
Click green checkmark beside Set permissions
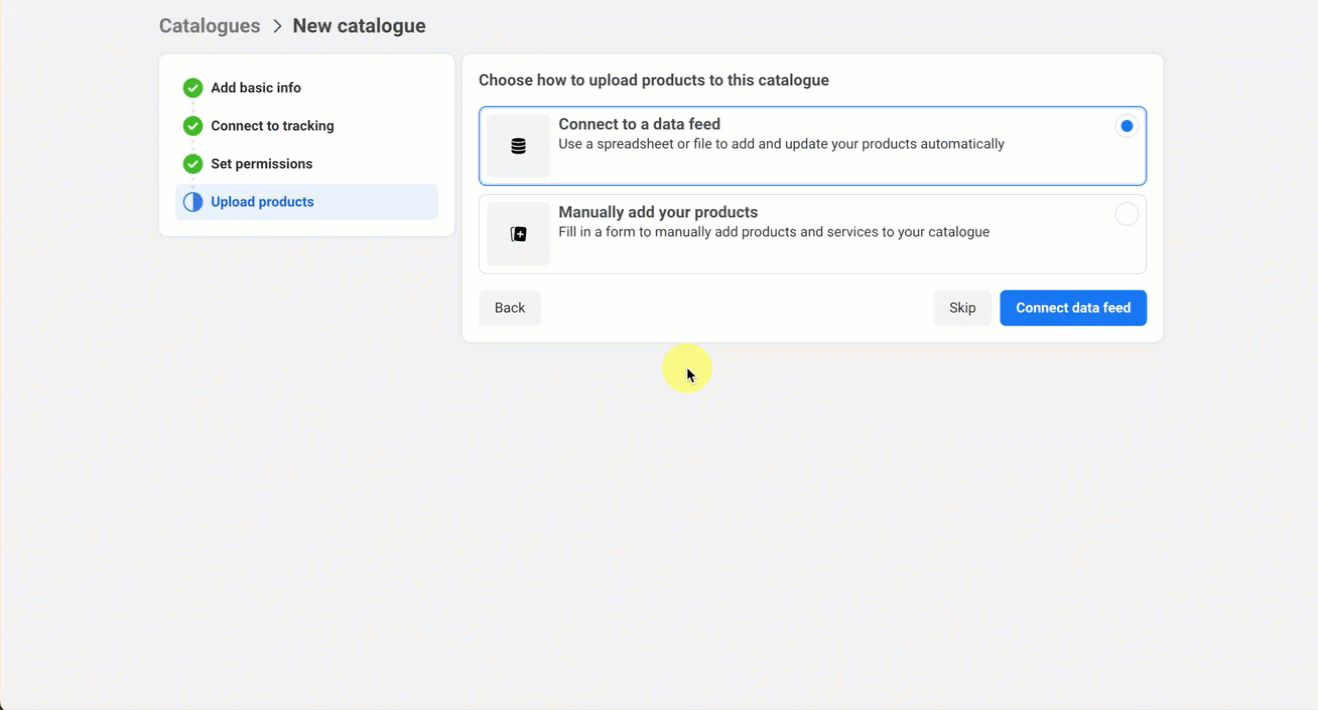point(193,164)
